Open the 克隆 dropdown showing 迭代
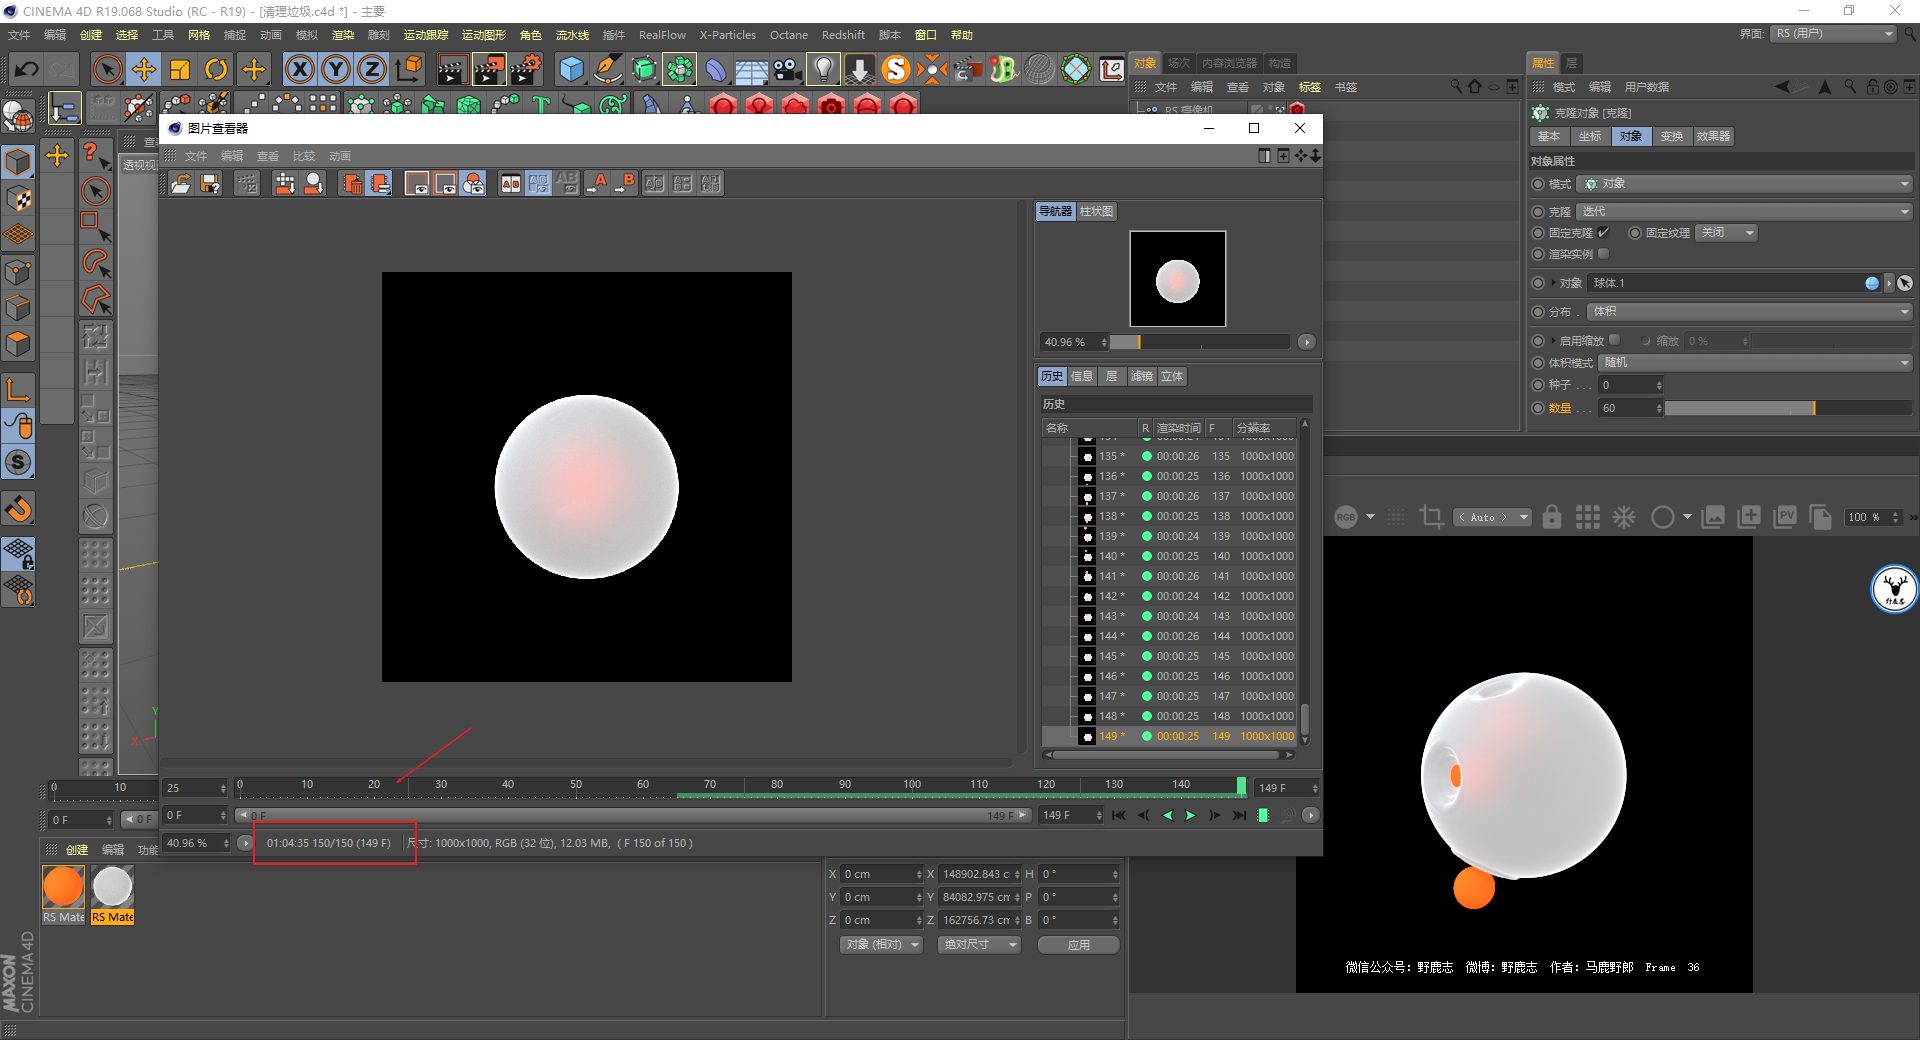The image size is (1920, 1040). point(1745,211)
